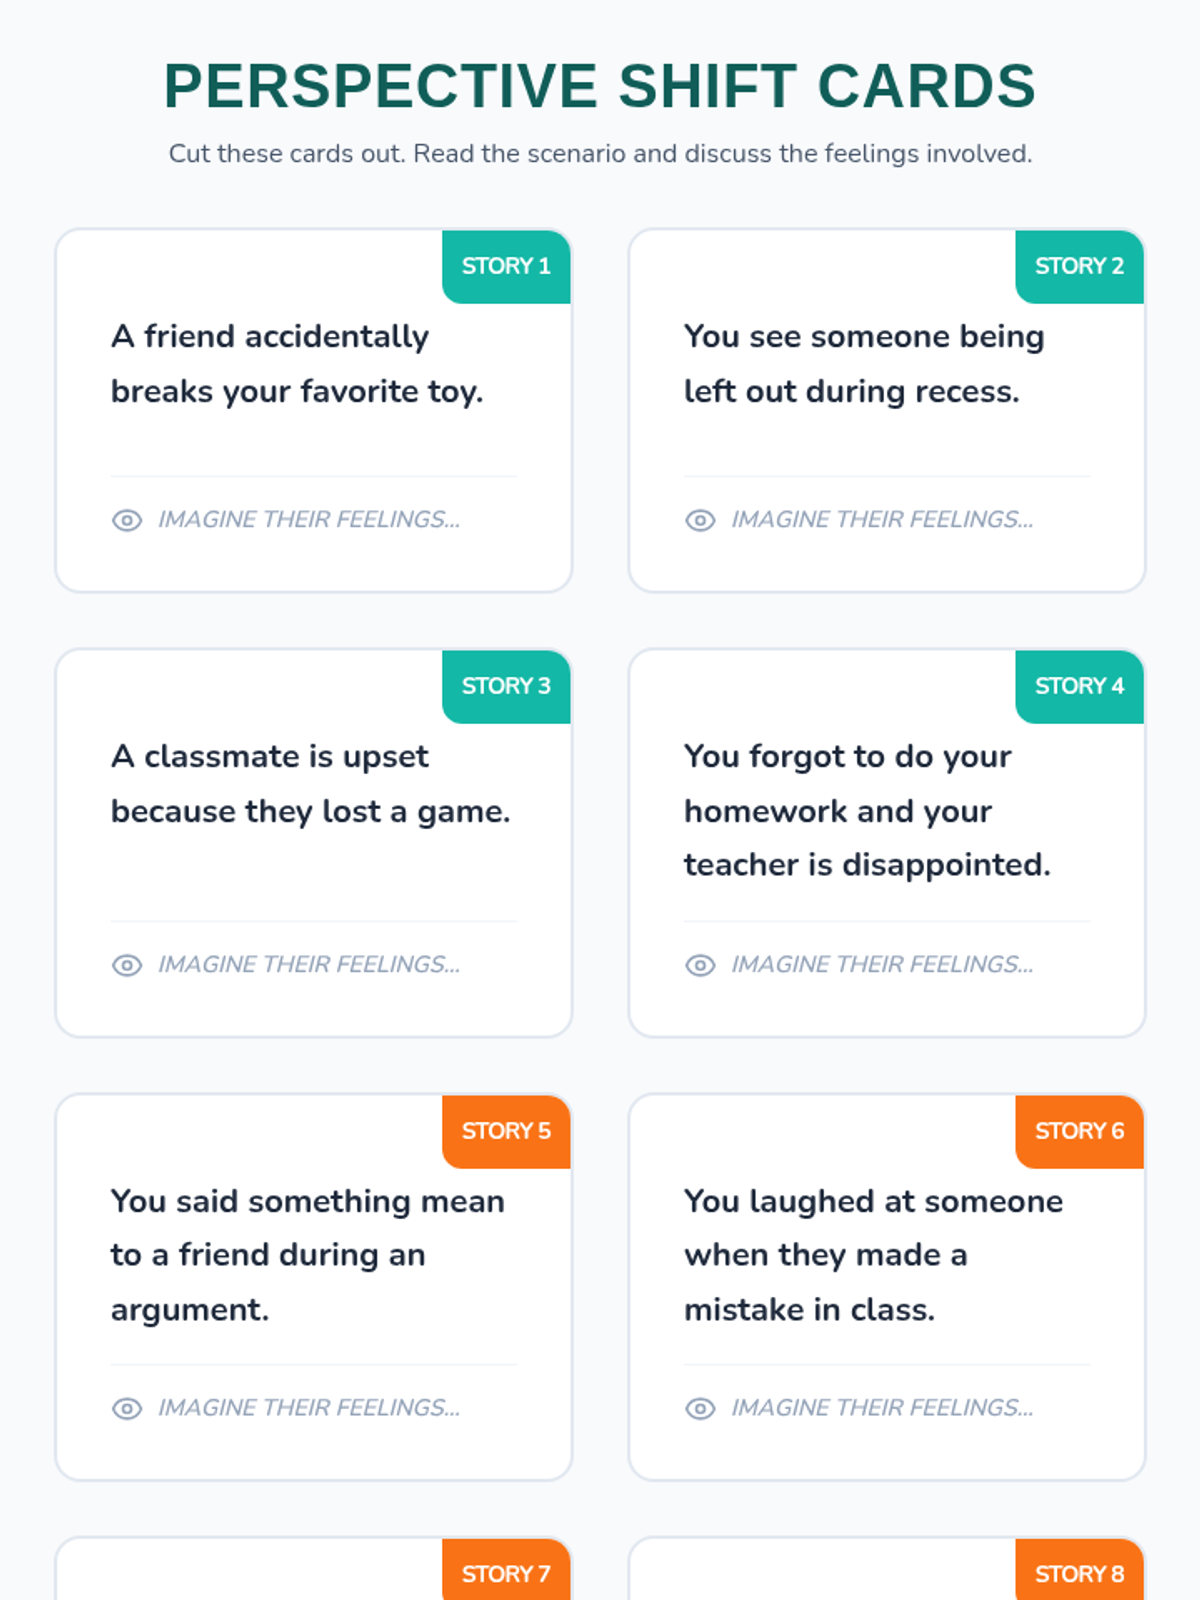Click the eye icon on Story 6 card
The width and height of the screenshot is (1200, 1600).
pyautogui.click(x=700, y=1408)
